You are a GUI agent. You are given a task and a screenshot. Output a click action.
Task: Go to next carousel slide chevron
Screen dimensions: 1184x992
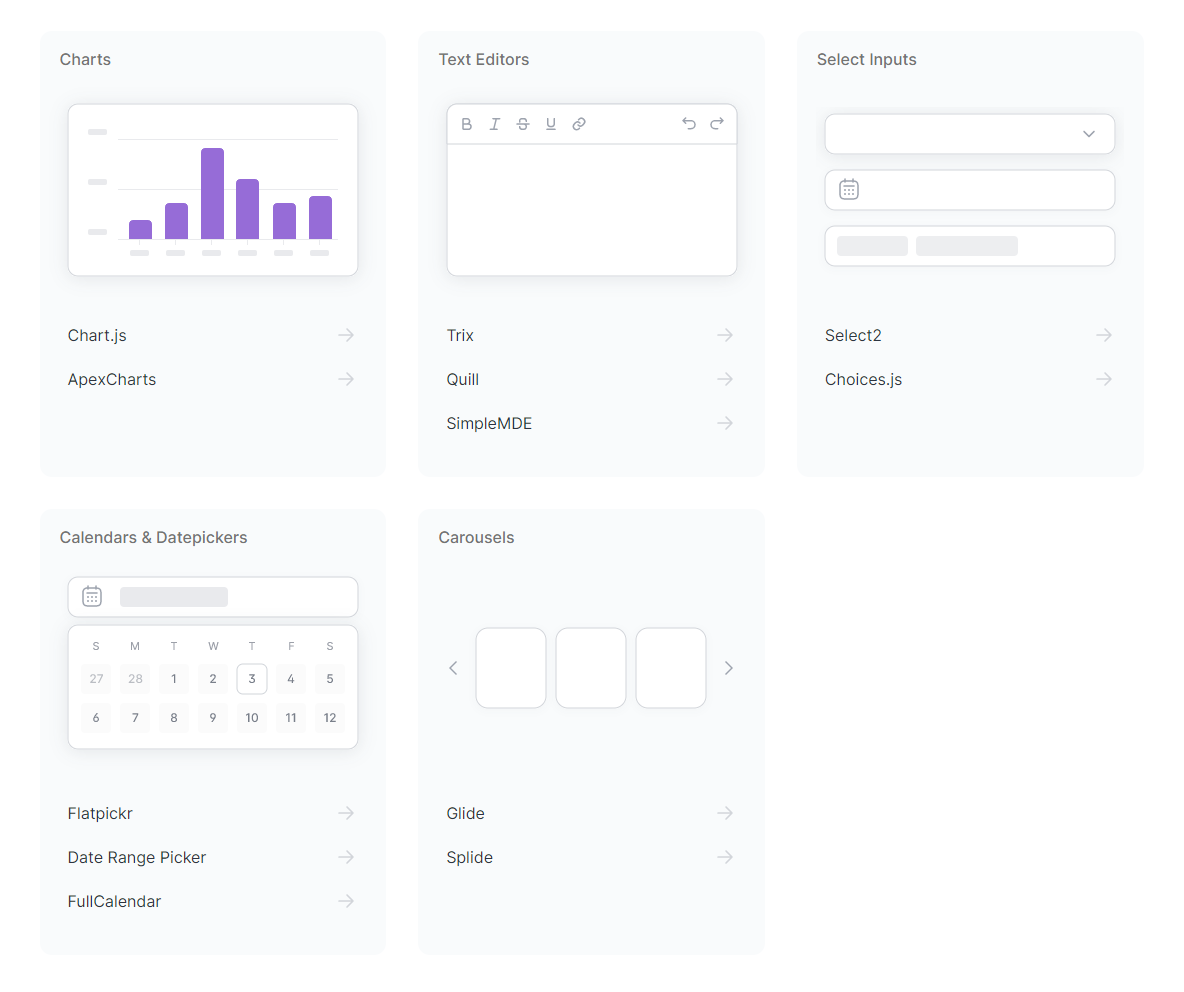[x=729, y=668]
